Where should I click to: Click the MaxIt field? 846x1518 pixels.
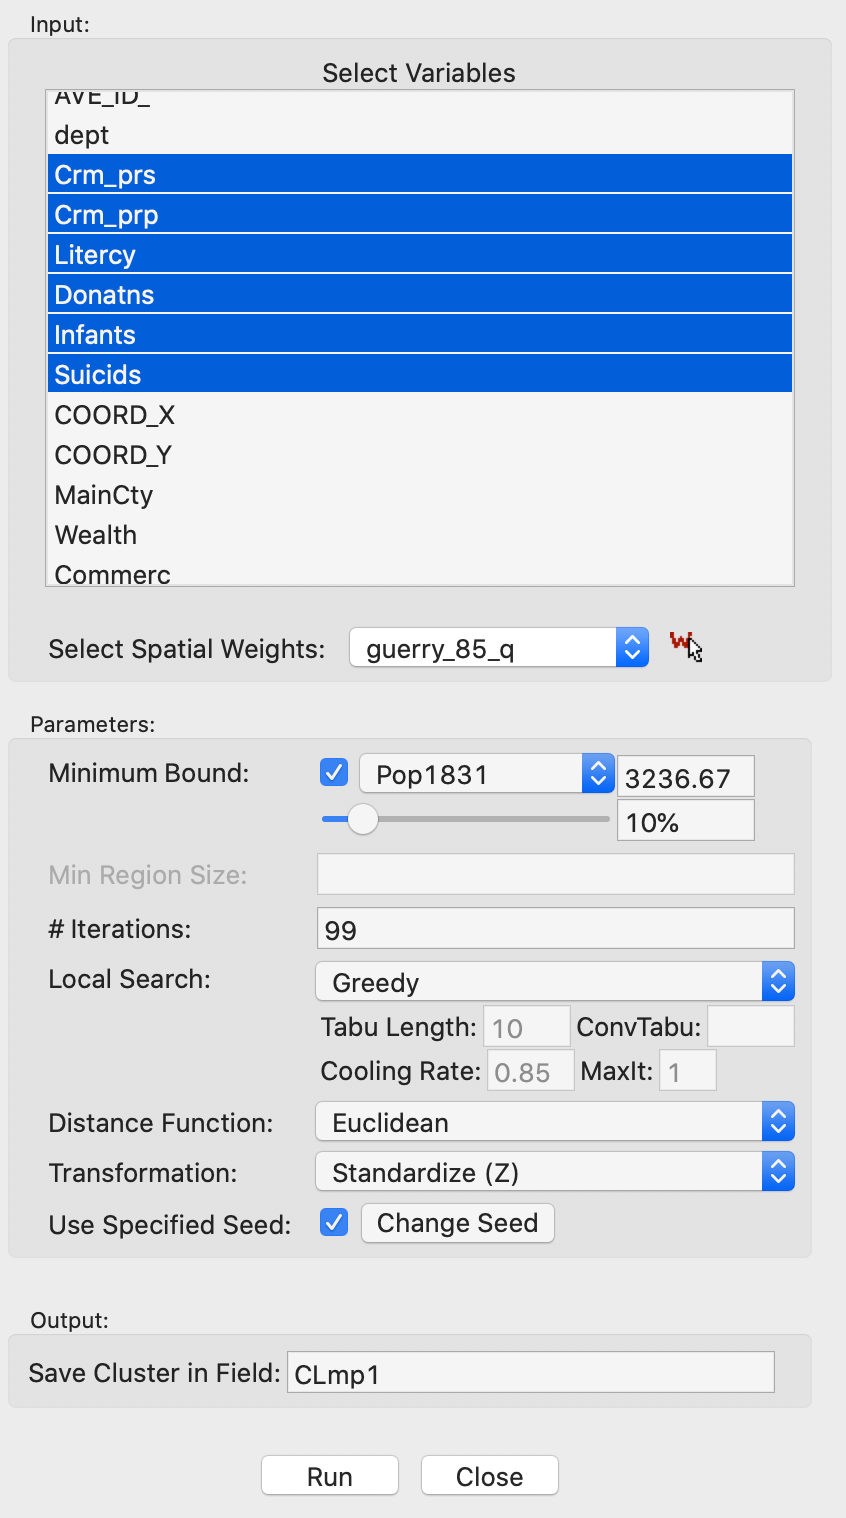[x=688, y=1071]
